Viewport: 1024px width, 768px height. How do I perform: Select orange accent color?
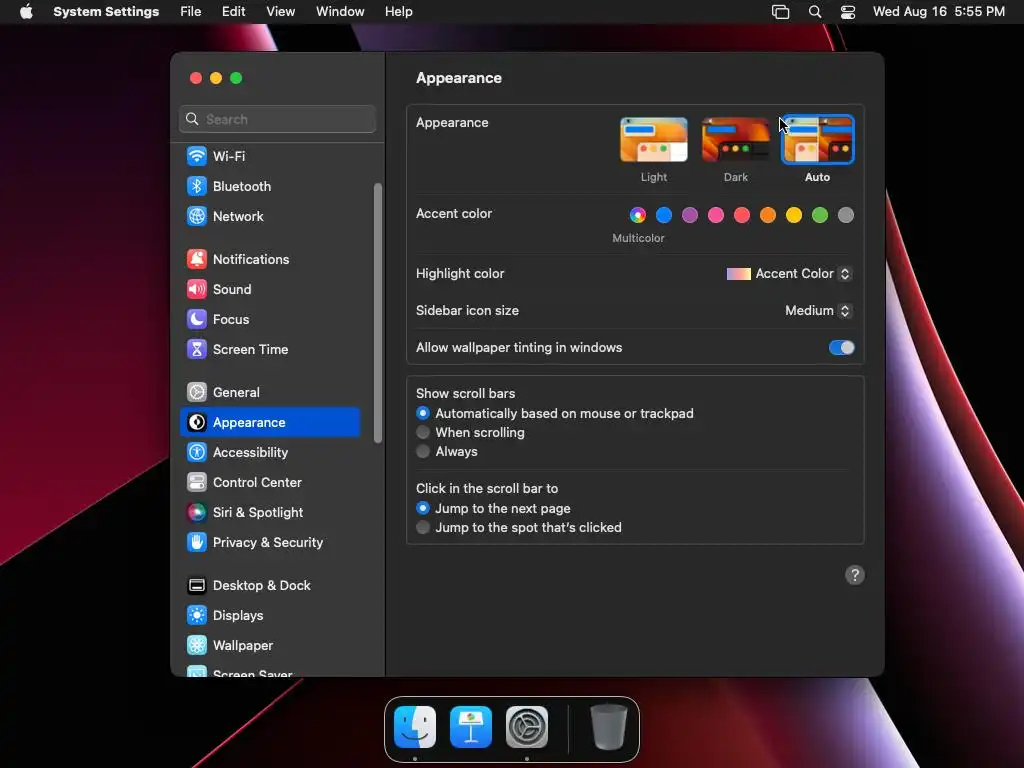coord(768,215)
